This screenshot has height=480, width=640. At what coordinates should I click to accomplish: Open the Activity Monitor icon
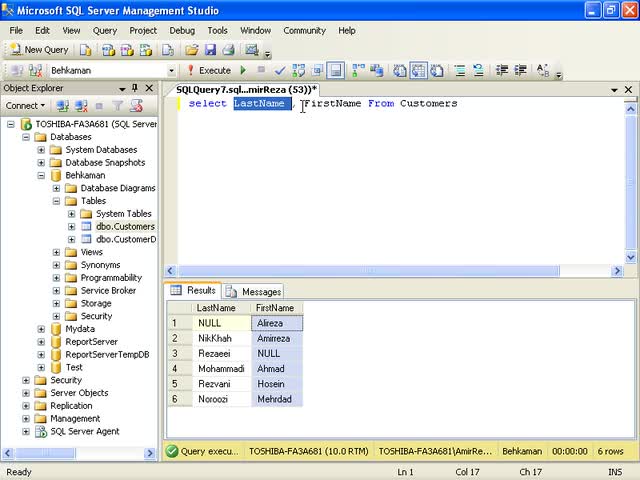252,50
